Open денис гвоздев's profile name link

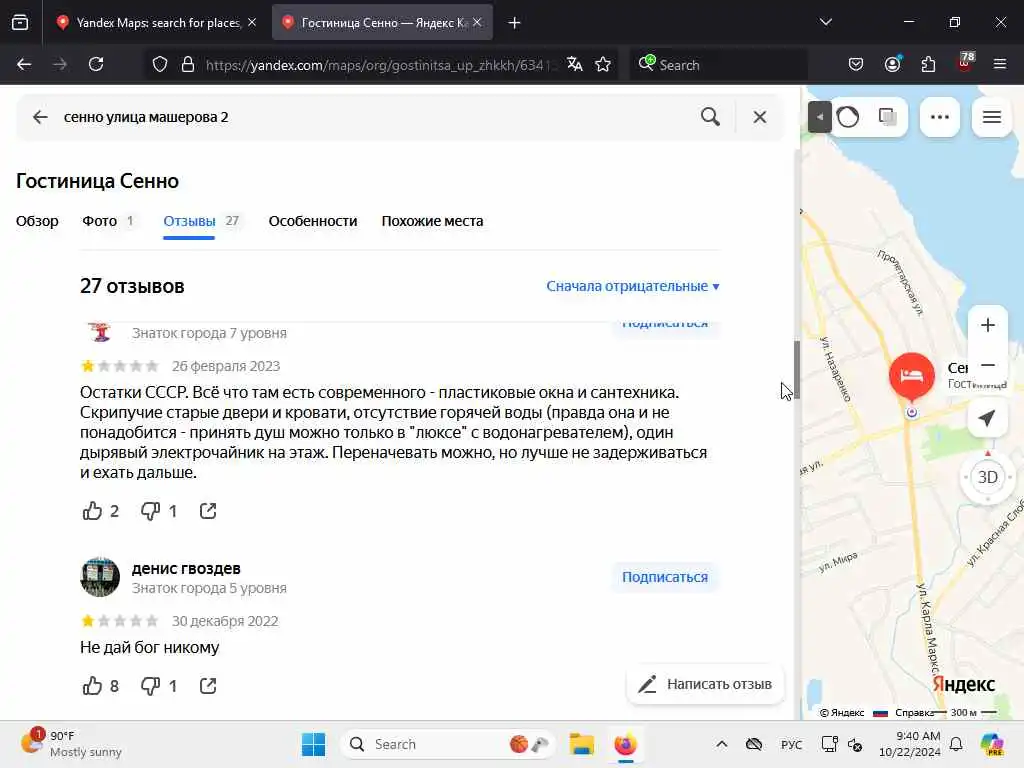point(186,568)
